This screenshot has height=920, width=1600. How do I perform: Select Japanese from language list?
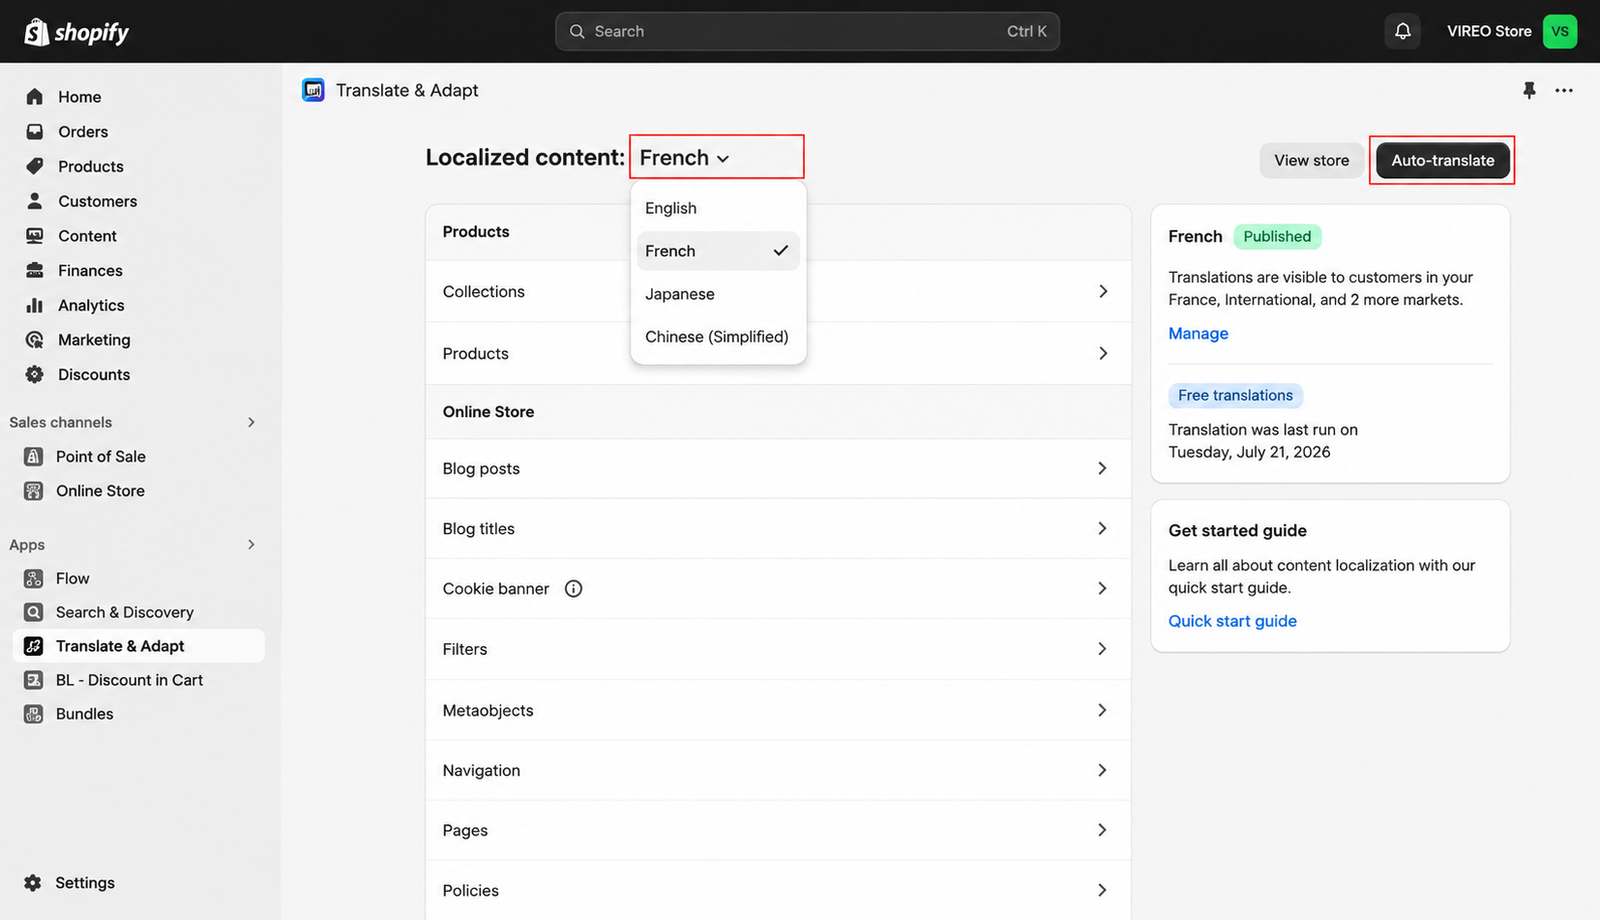pos(718,294)
